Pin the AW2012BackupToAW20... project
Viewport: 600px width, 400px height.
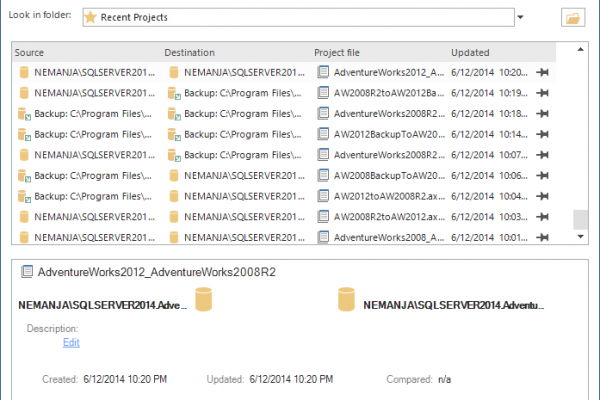(x=543, y=134)
